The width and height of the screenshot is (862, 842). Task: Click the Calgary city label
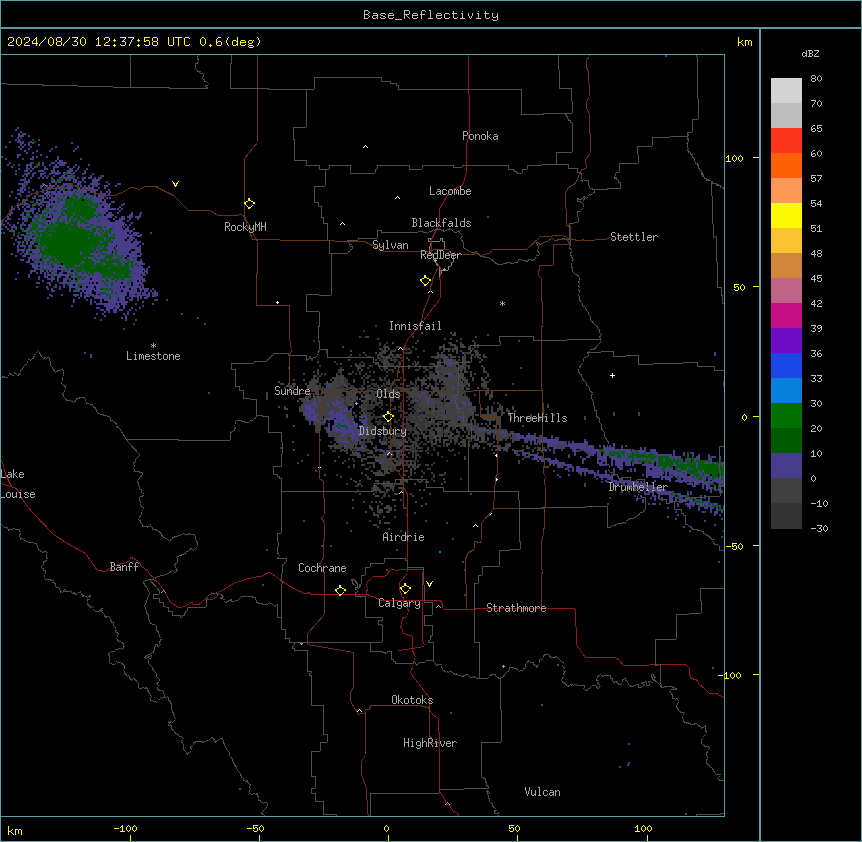[x=399, y=603]
